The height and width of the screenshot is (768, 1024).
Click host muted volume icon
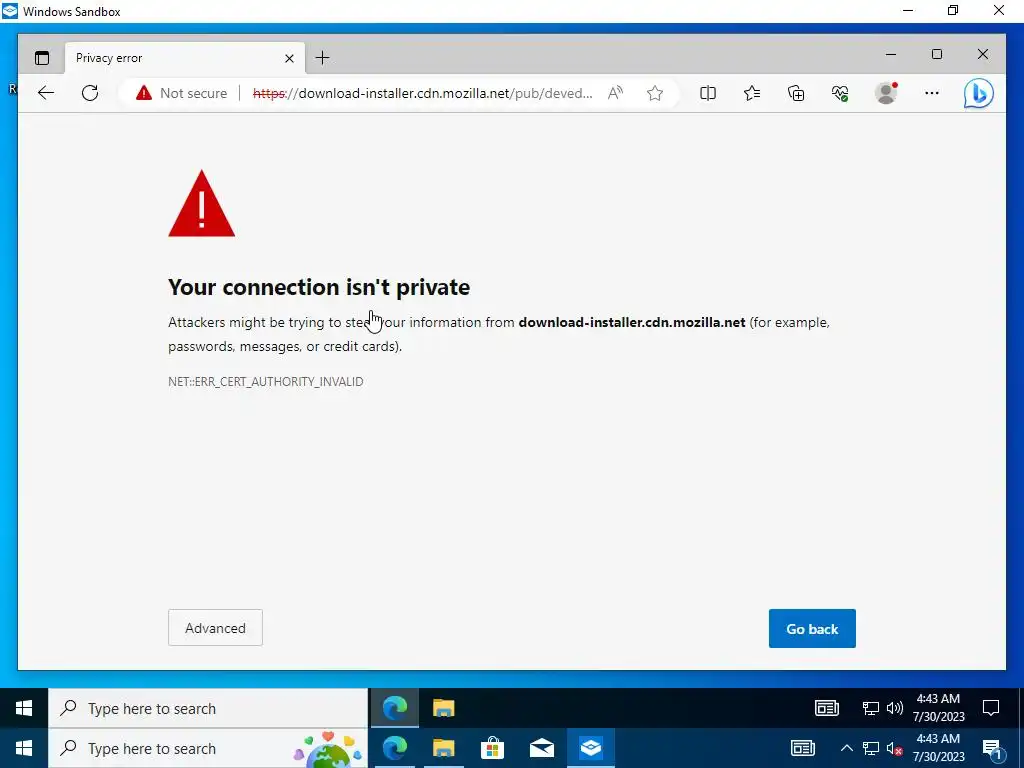[895, 748]
